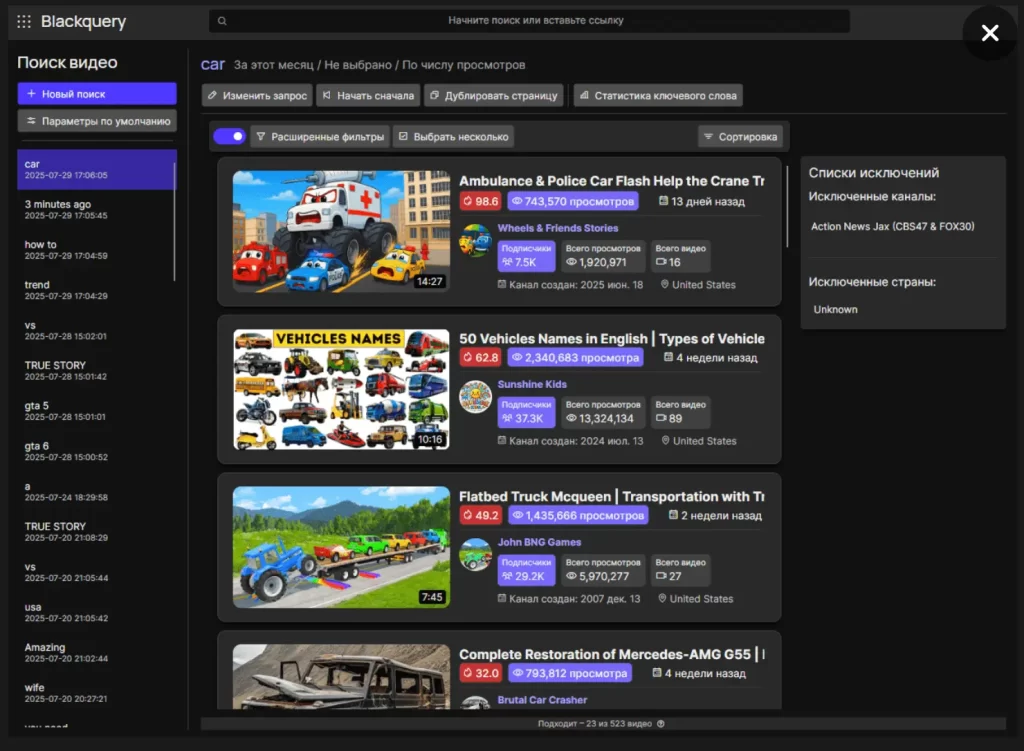Click the Wheels & Friends Stories channel avatar

[475, 241]
